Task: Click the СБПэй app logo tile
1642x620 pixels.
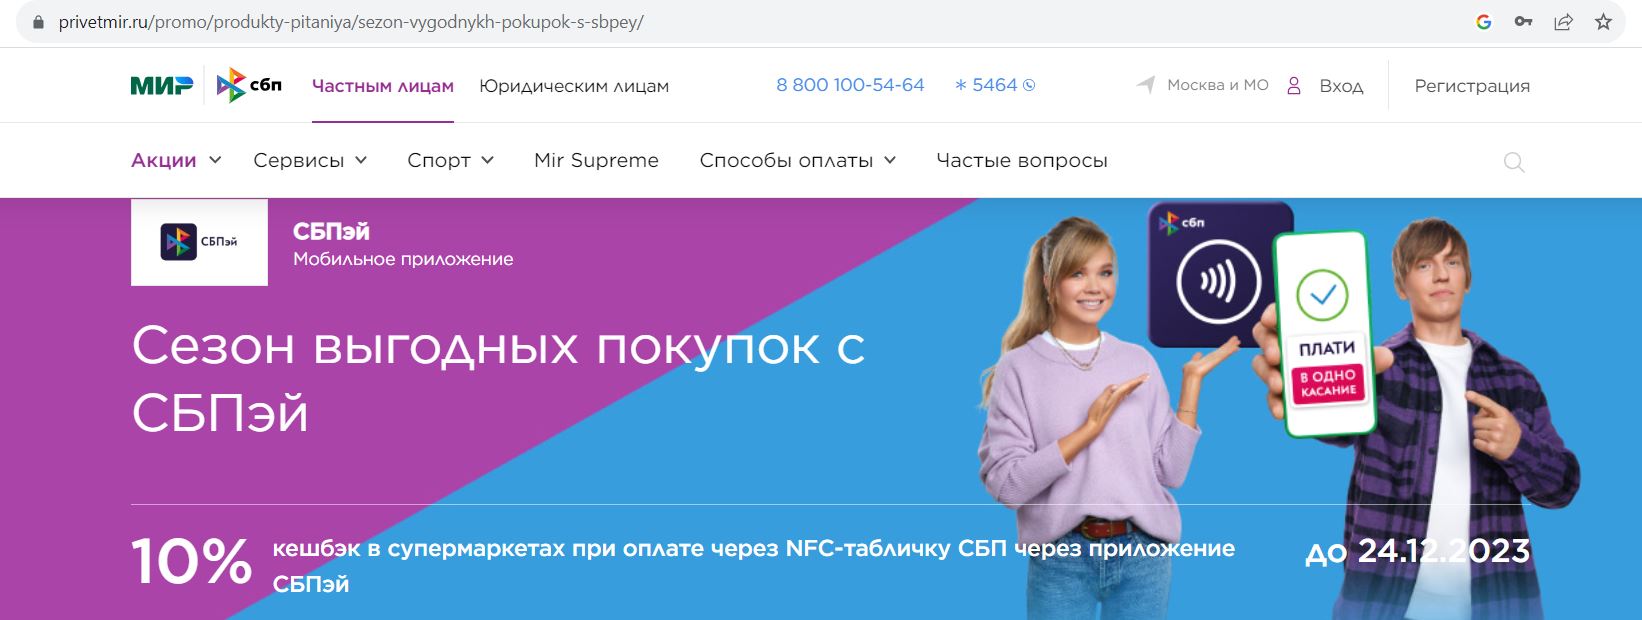Action: click(199, 242)
